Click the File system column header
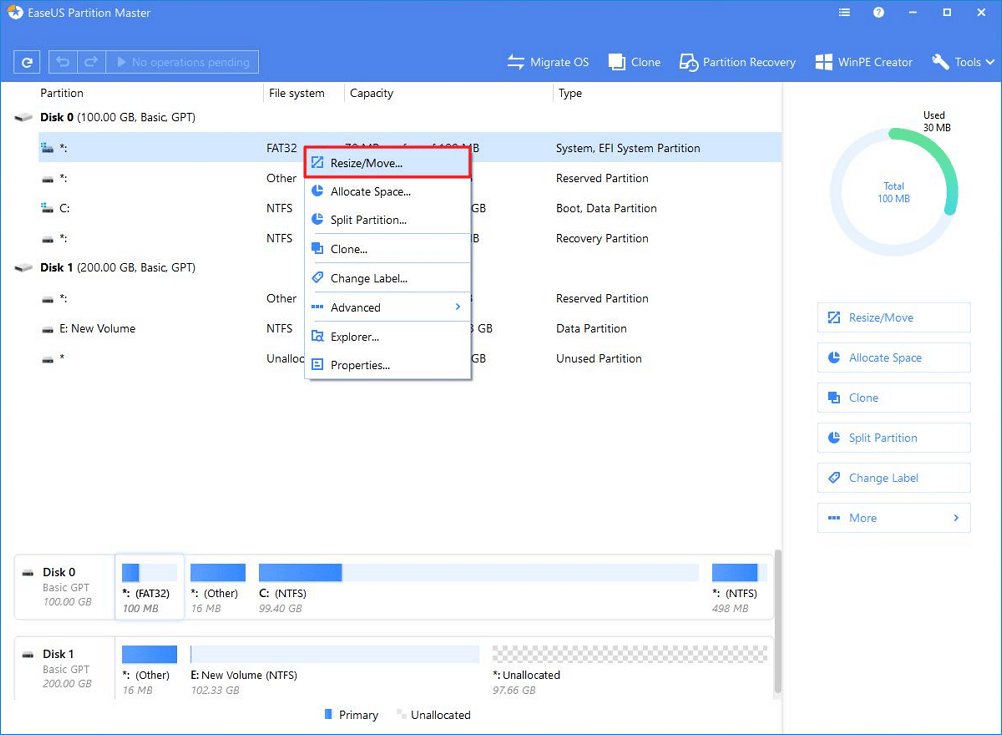1002x735 pixels. tap(297, 93)
